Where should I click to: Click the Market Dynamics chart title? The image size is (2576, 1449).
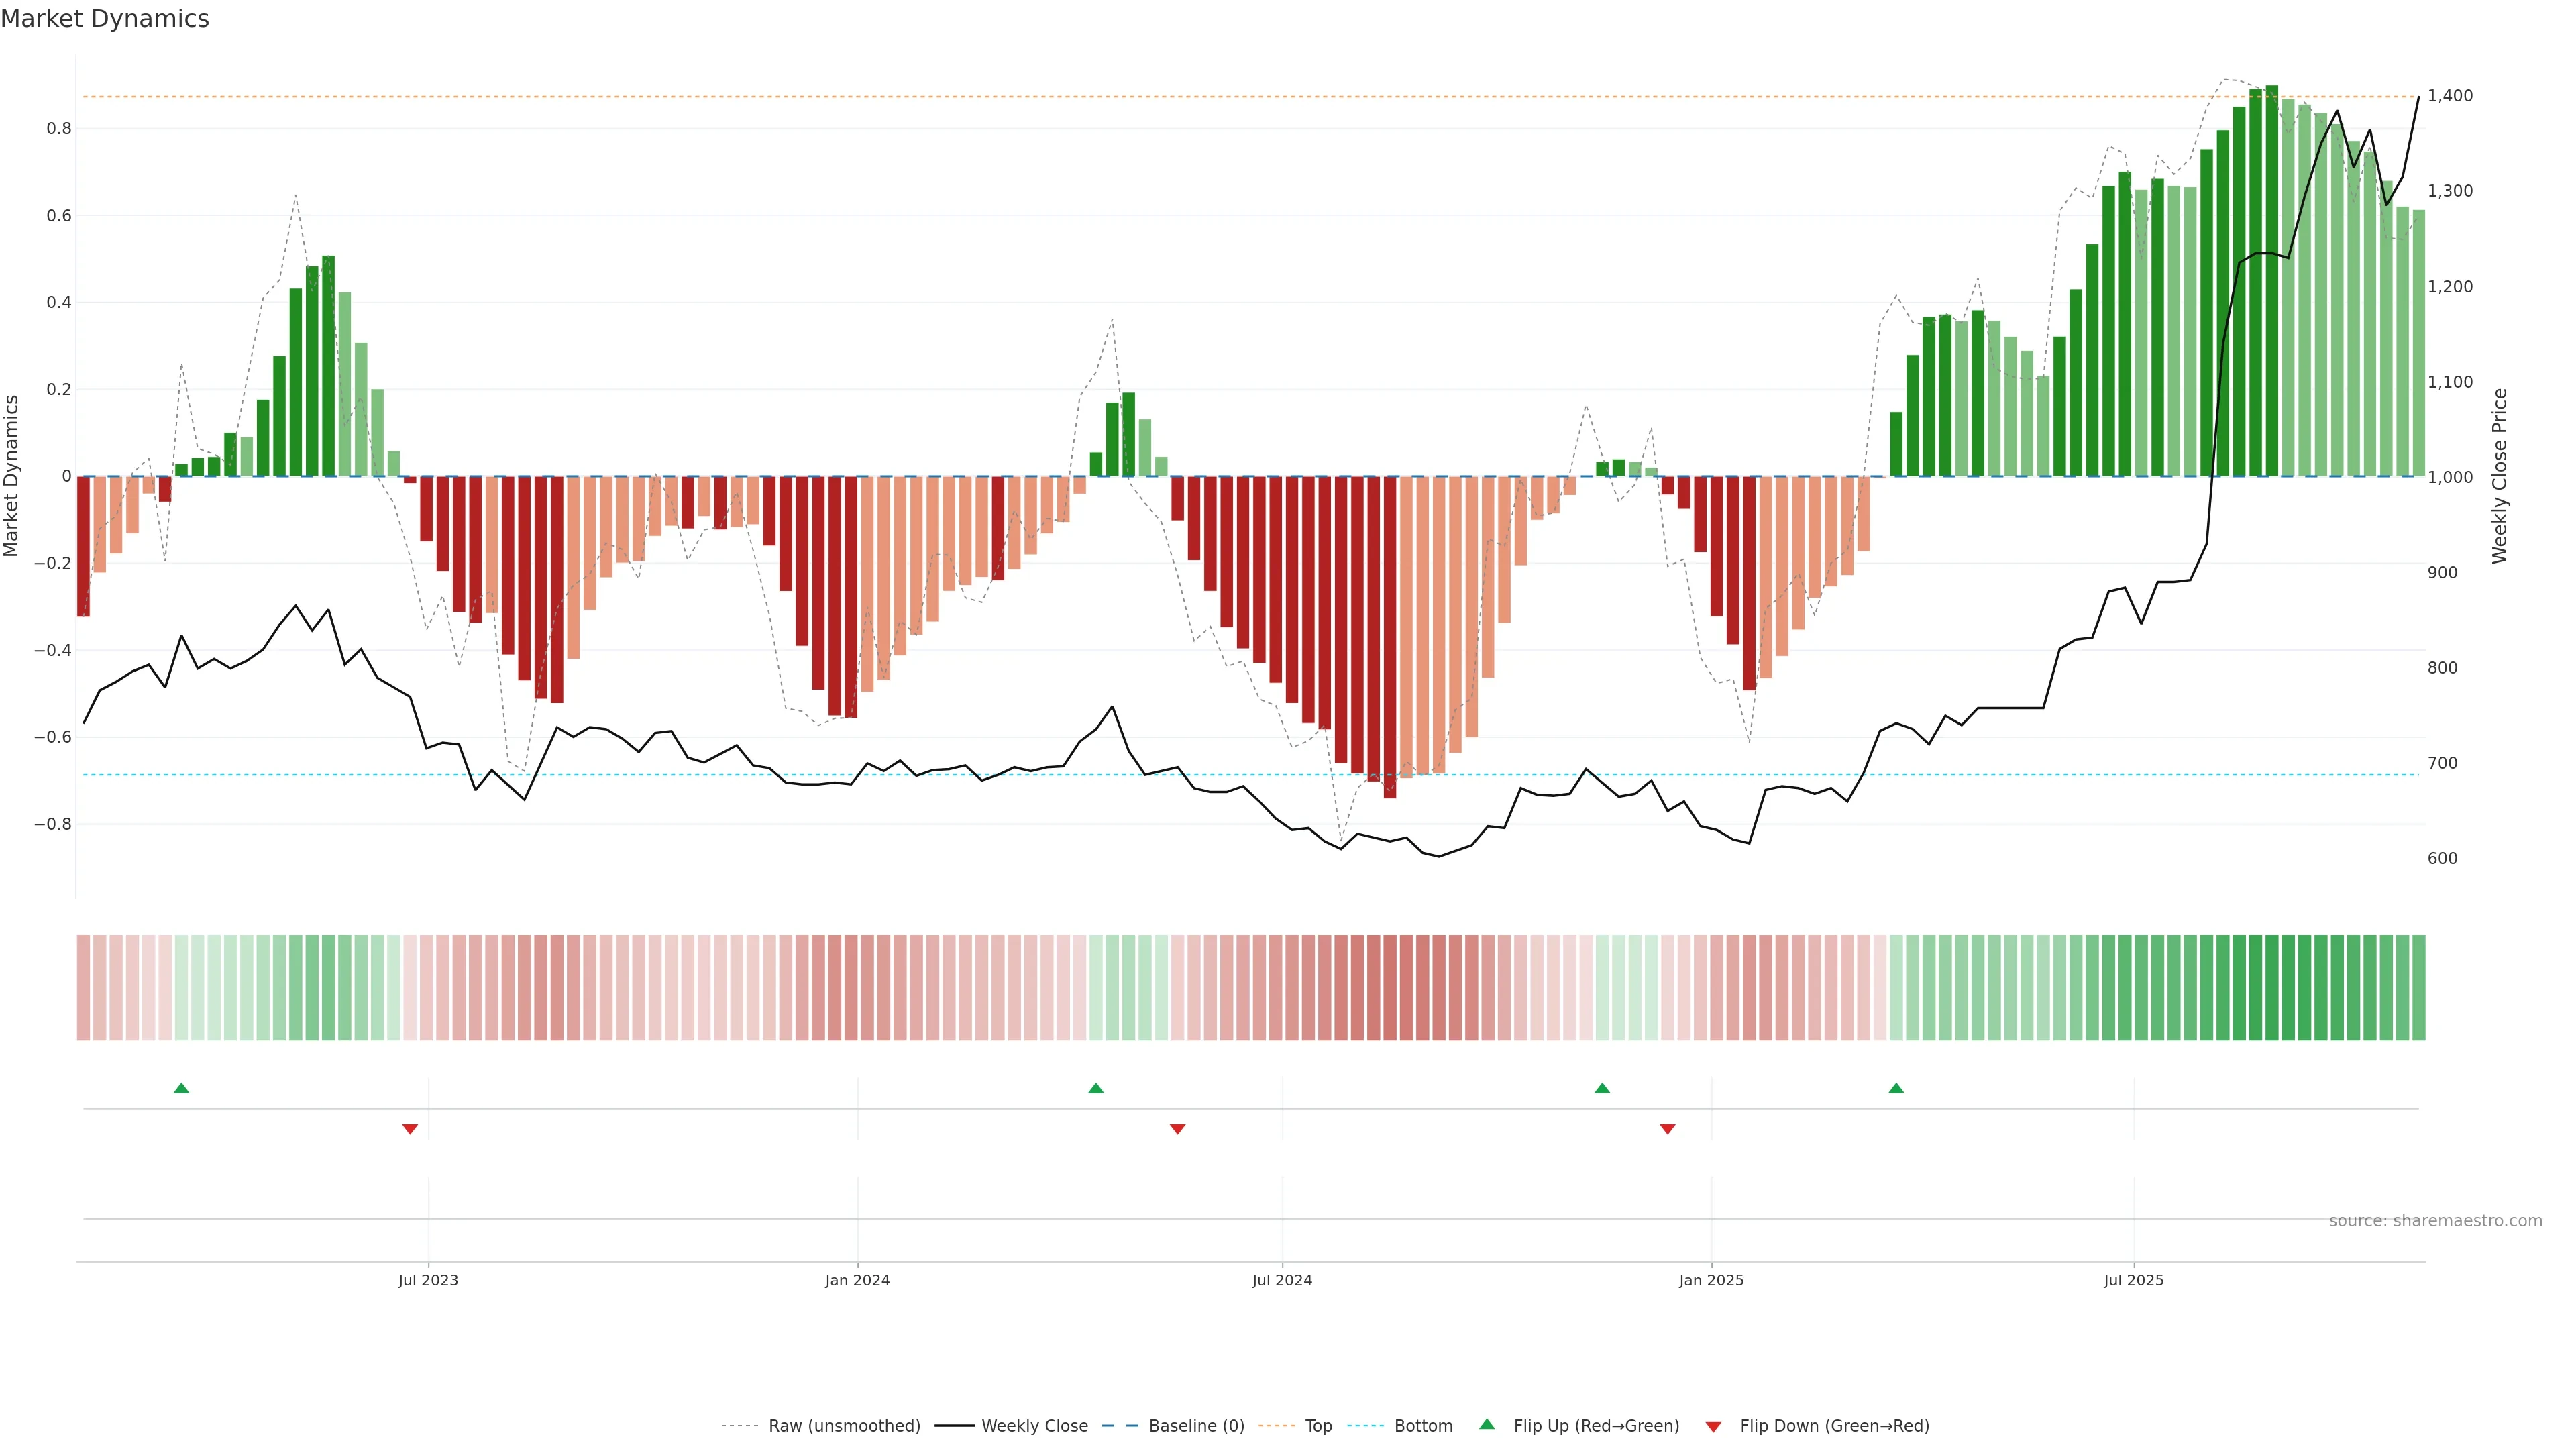coord(105,19)
